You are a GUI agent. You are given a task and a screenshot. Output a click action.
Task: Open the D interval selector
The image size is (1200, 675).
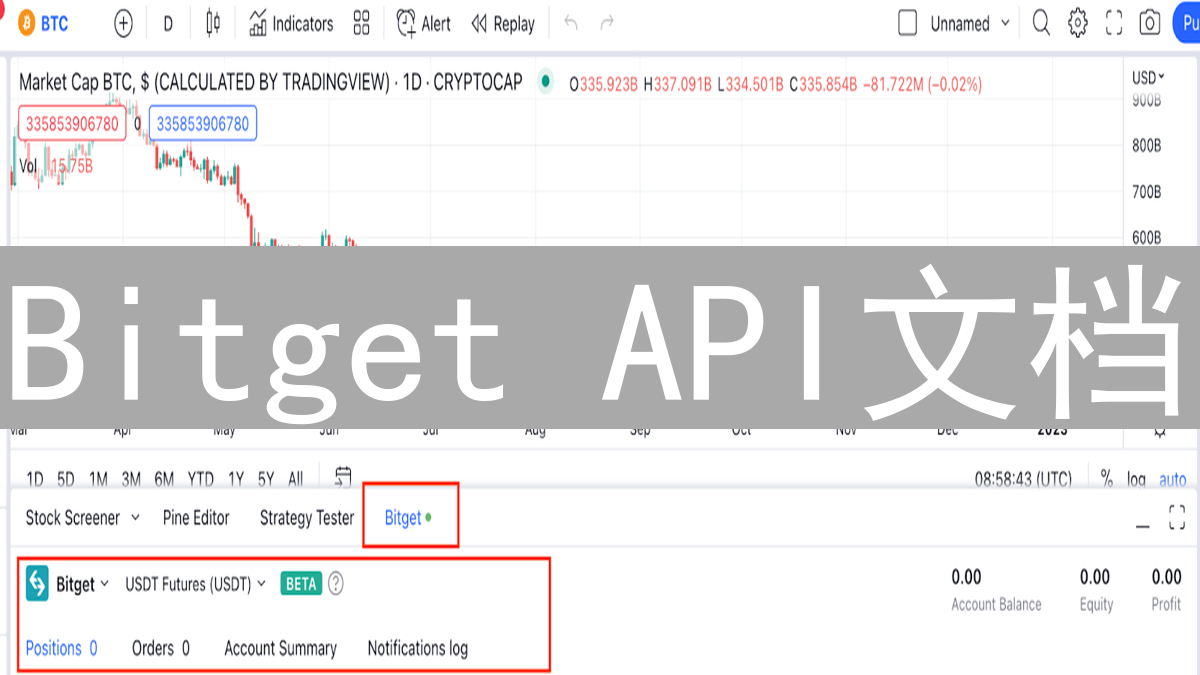[x=168, y=23]
